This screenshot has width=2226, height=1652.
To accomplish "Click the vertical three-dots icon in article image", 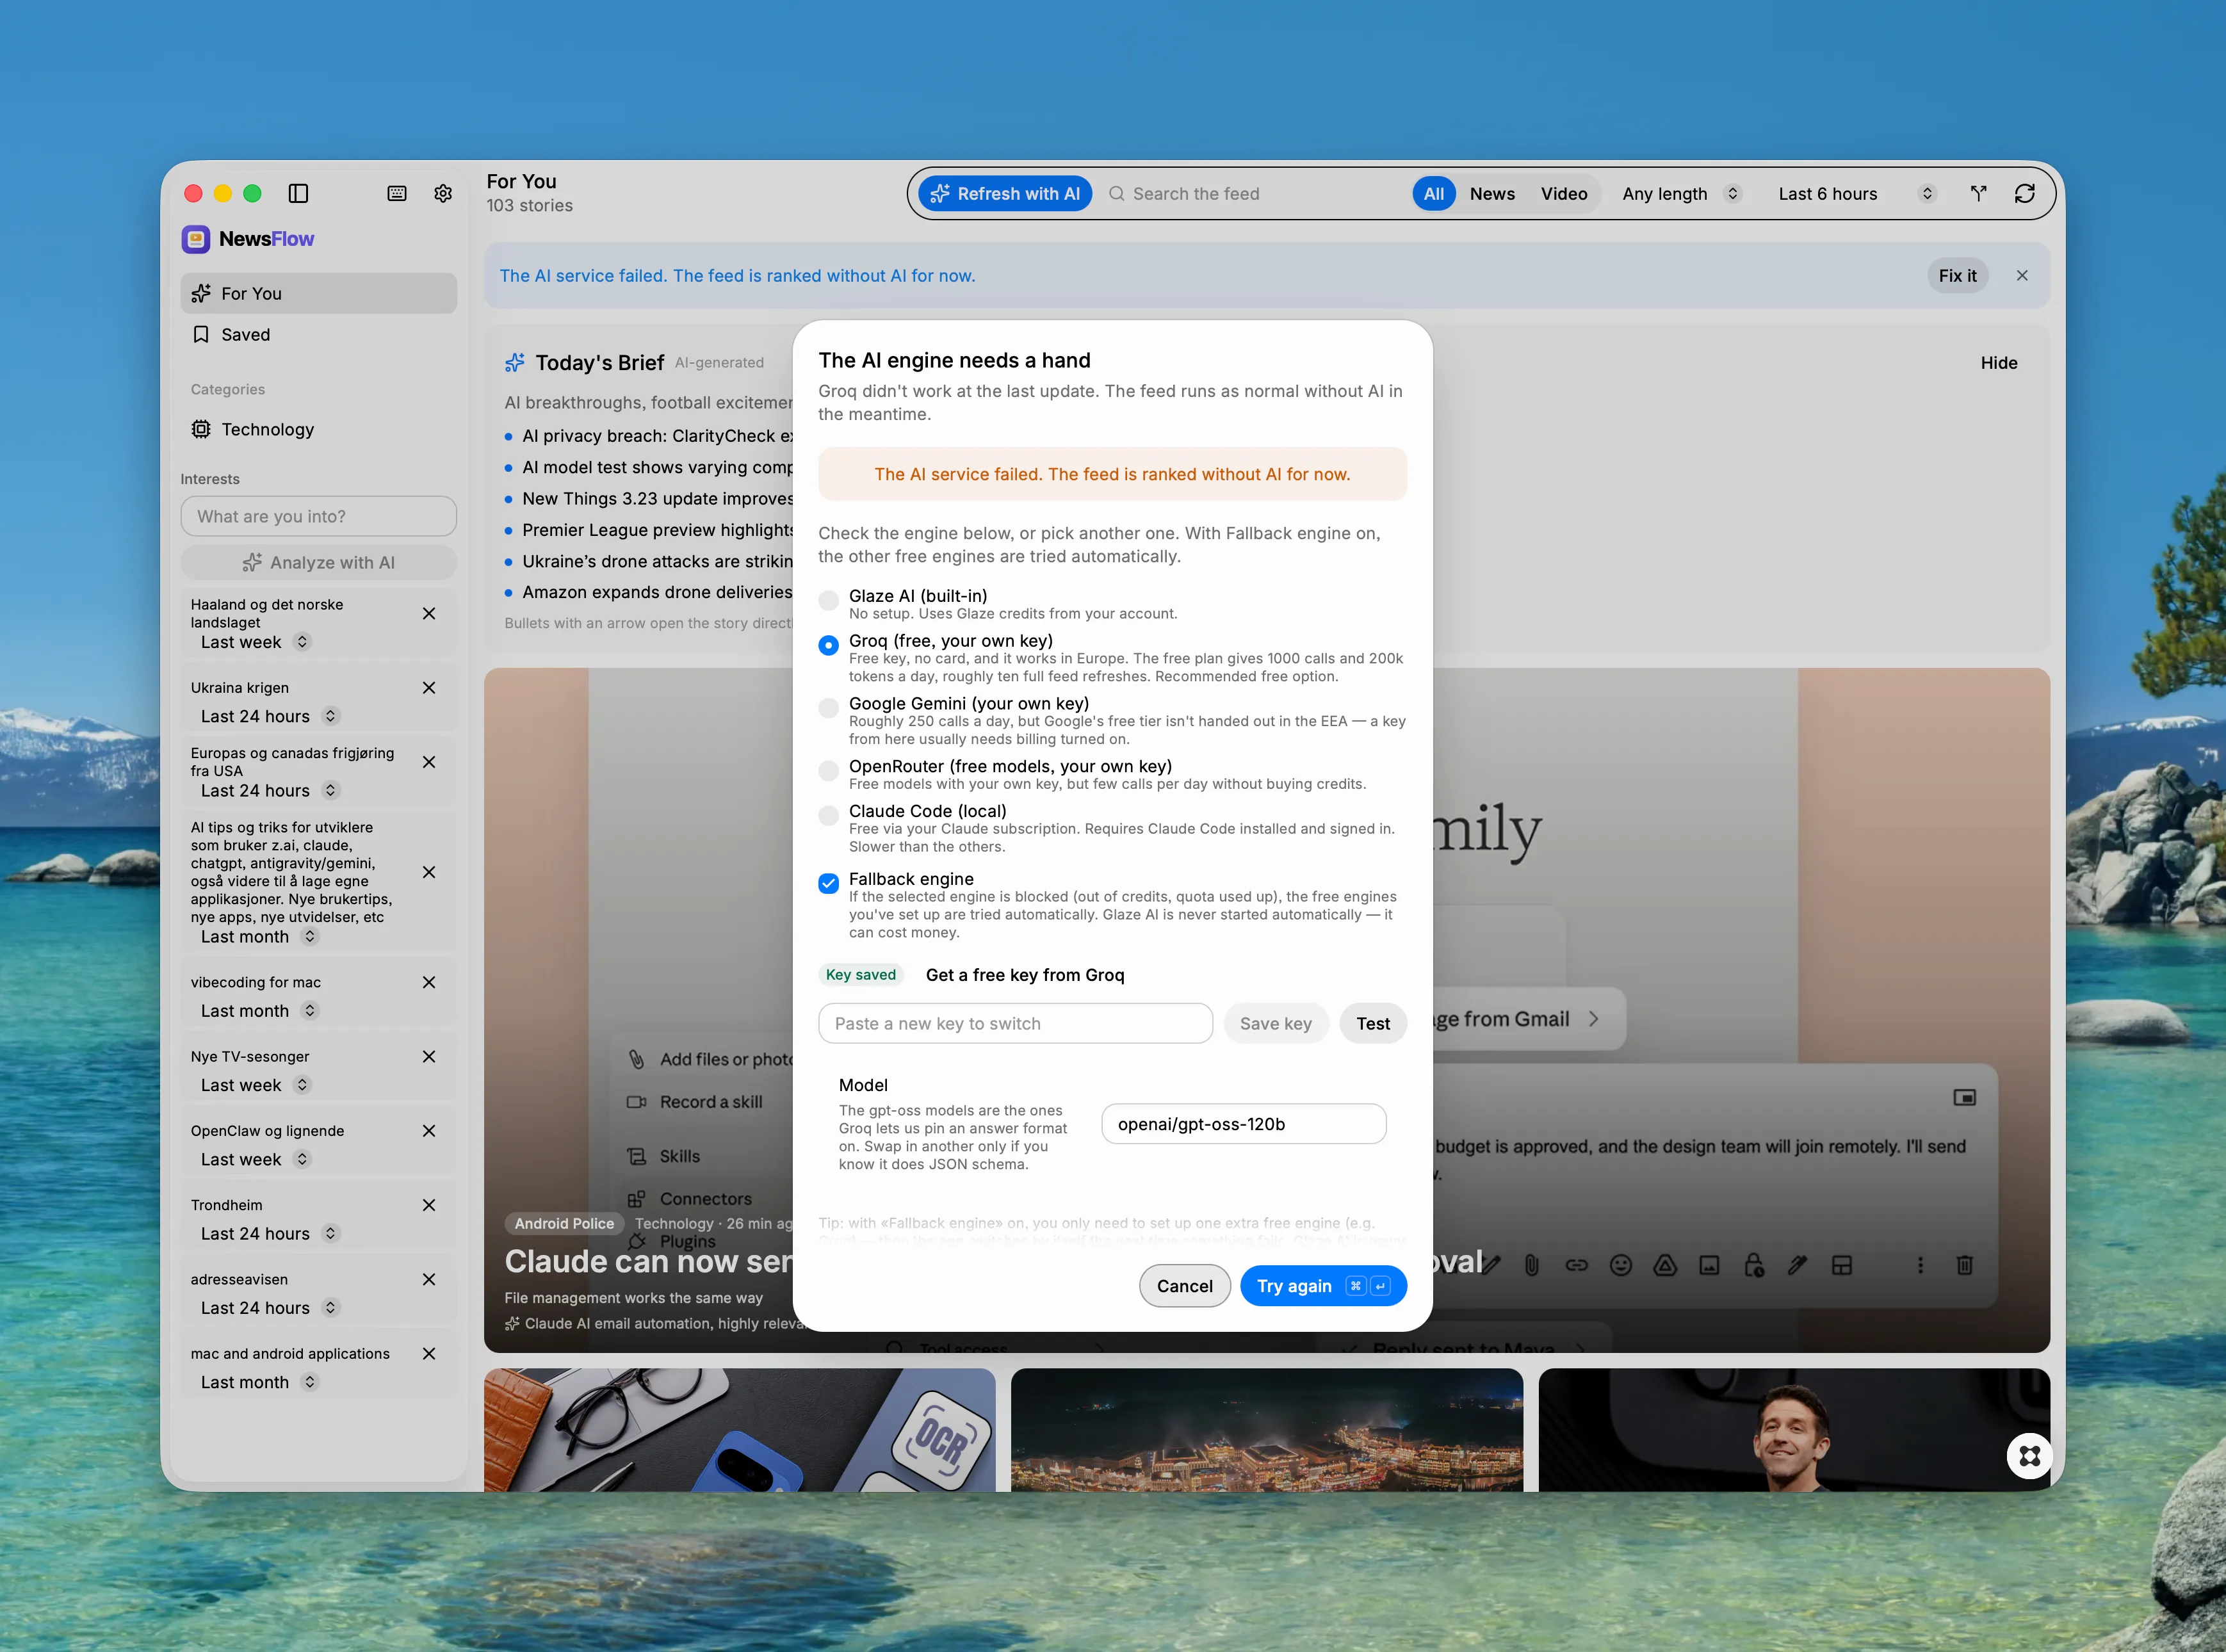I will tap(1920, 1265).
